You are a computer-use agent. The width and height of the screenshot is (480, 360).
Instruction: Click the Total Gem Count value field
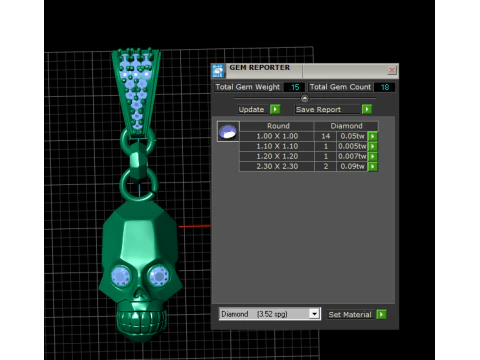point(385,87)
